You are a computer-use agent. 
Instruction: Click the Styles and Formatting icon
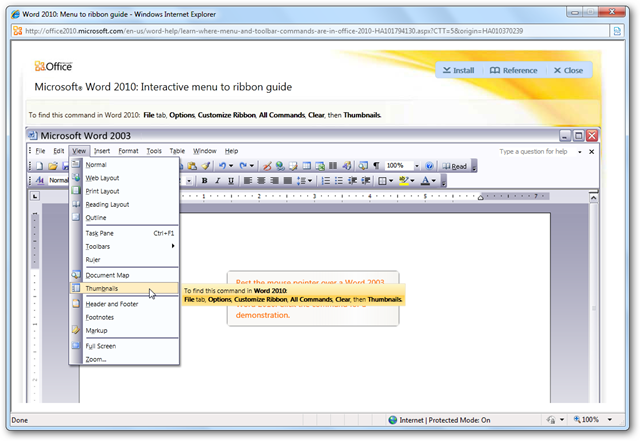click(40, 180)
